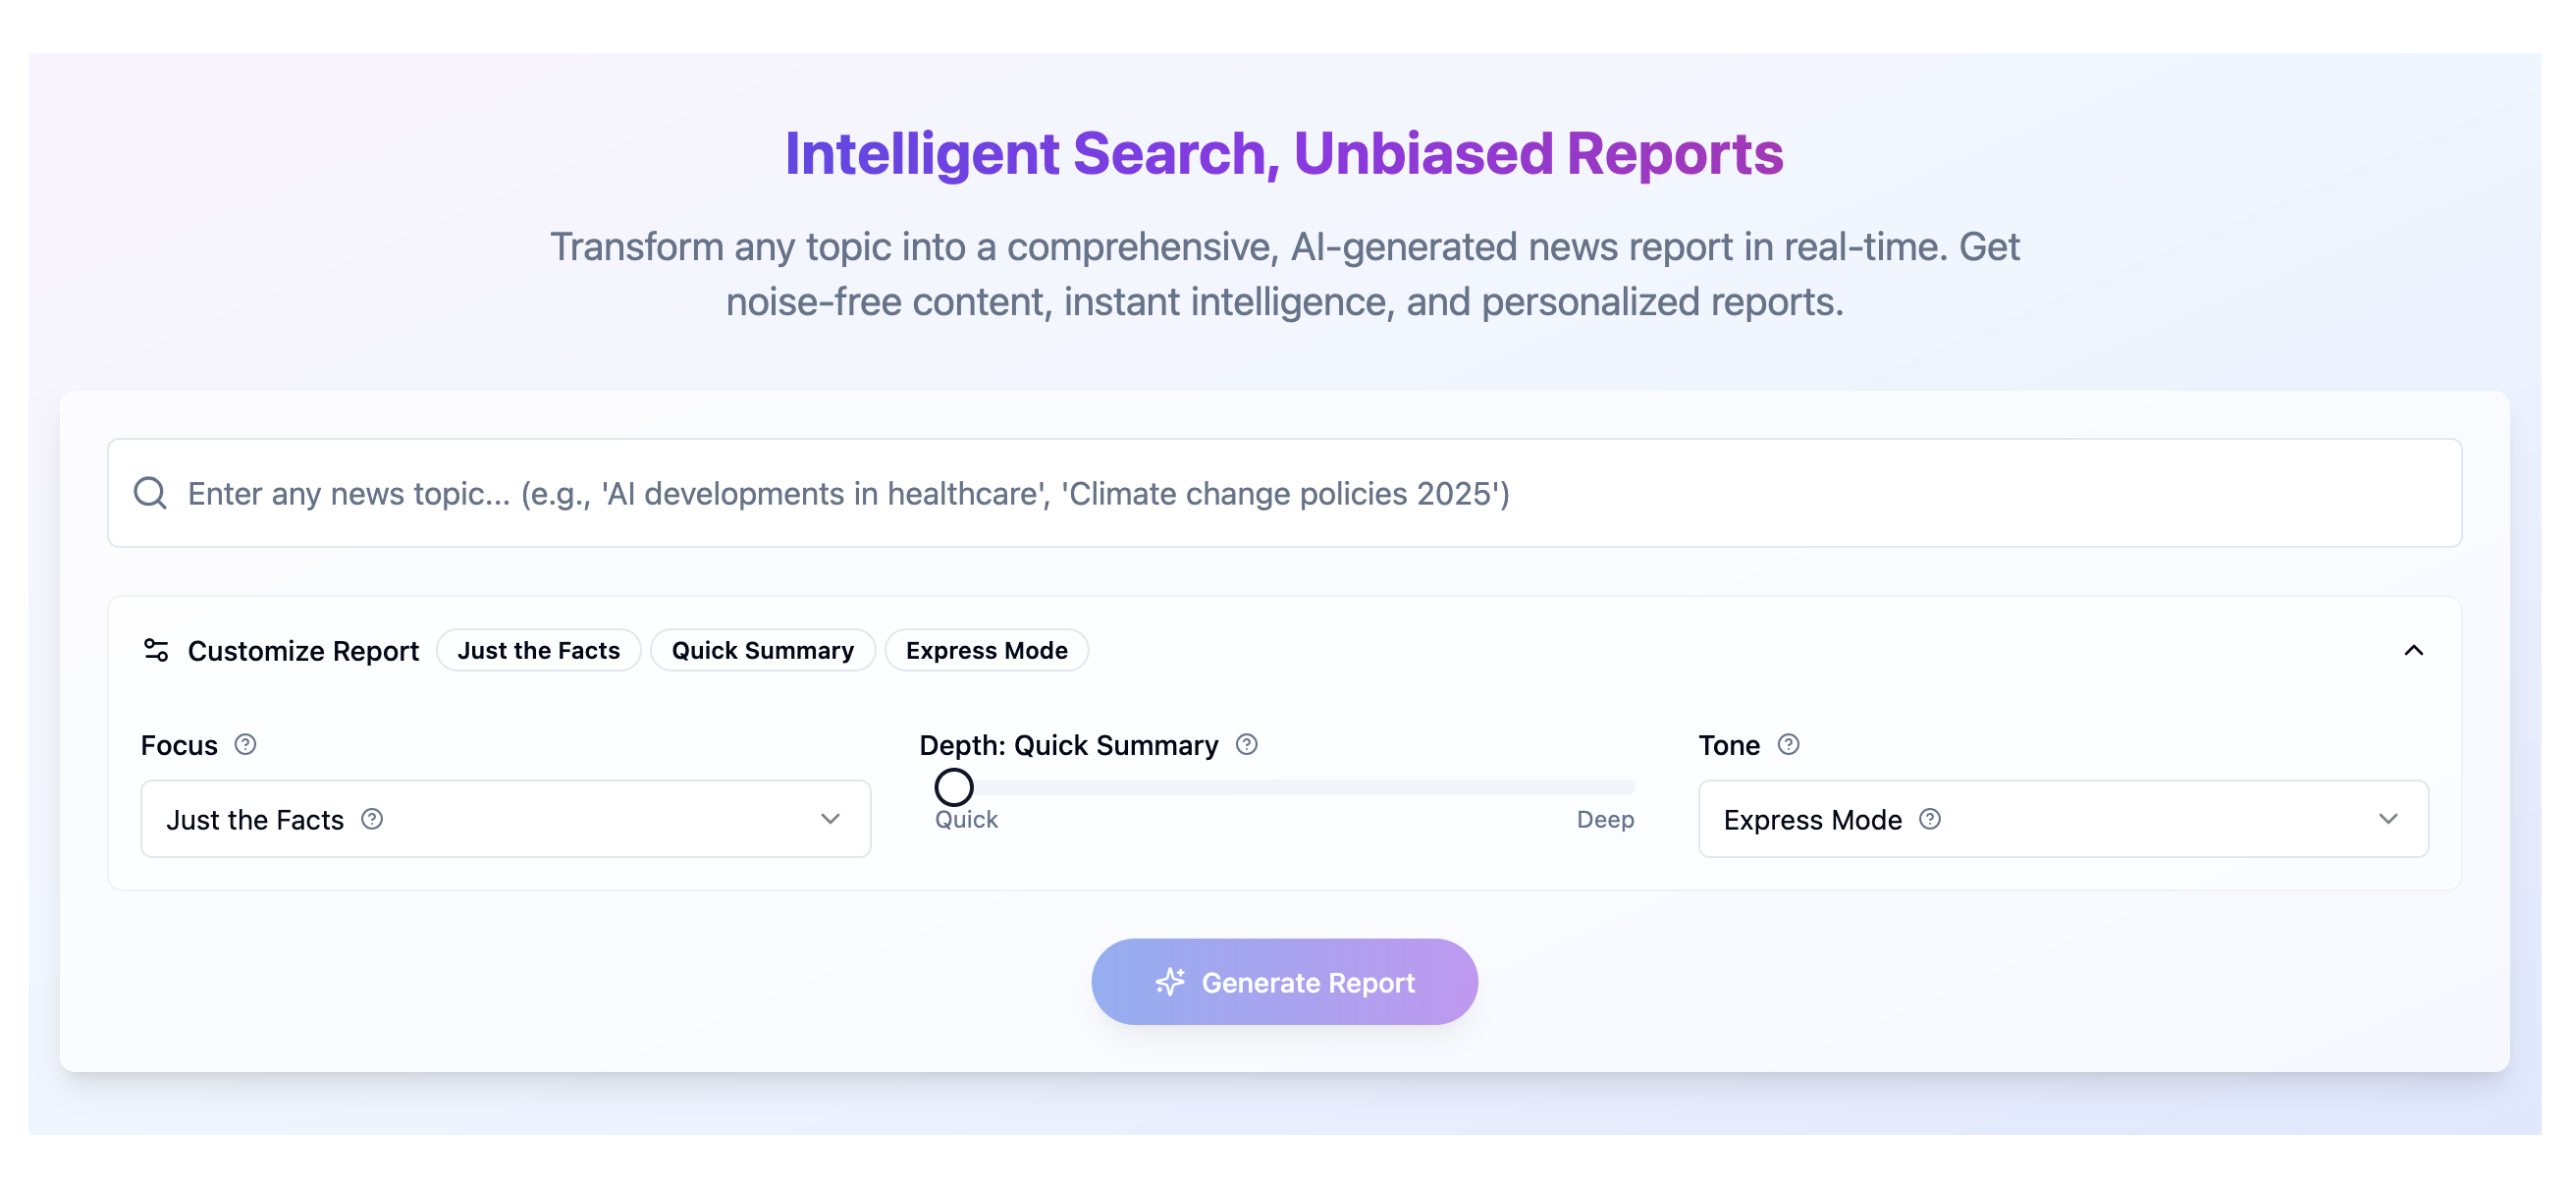Click the depth slider handle
Viewport: 2576px width, 1184px height.
954,787
